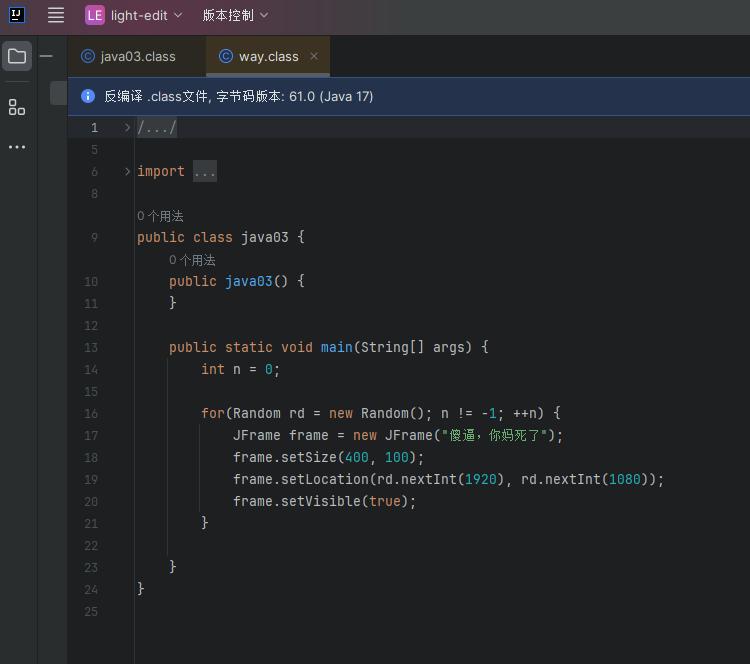Hide the side panel with minus icon
This screenshot has width=750, height=664.
coord(46,56)
